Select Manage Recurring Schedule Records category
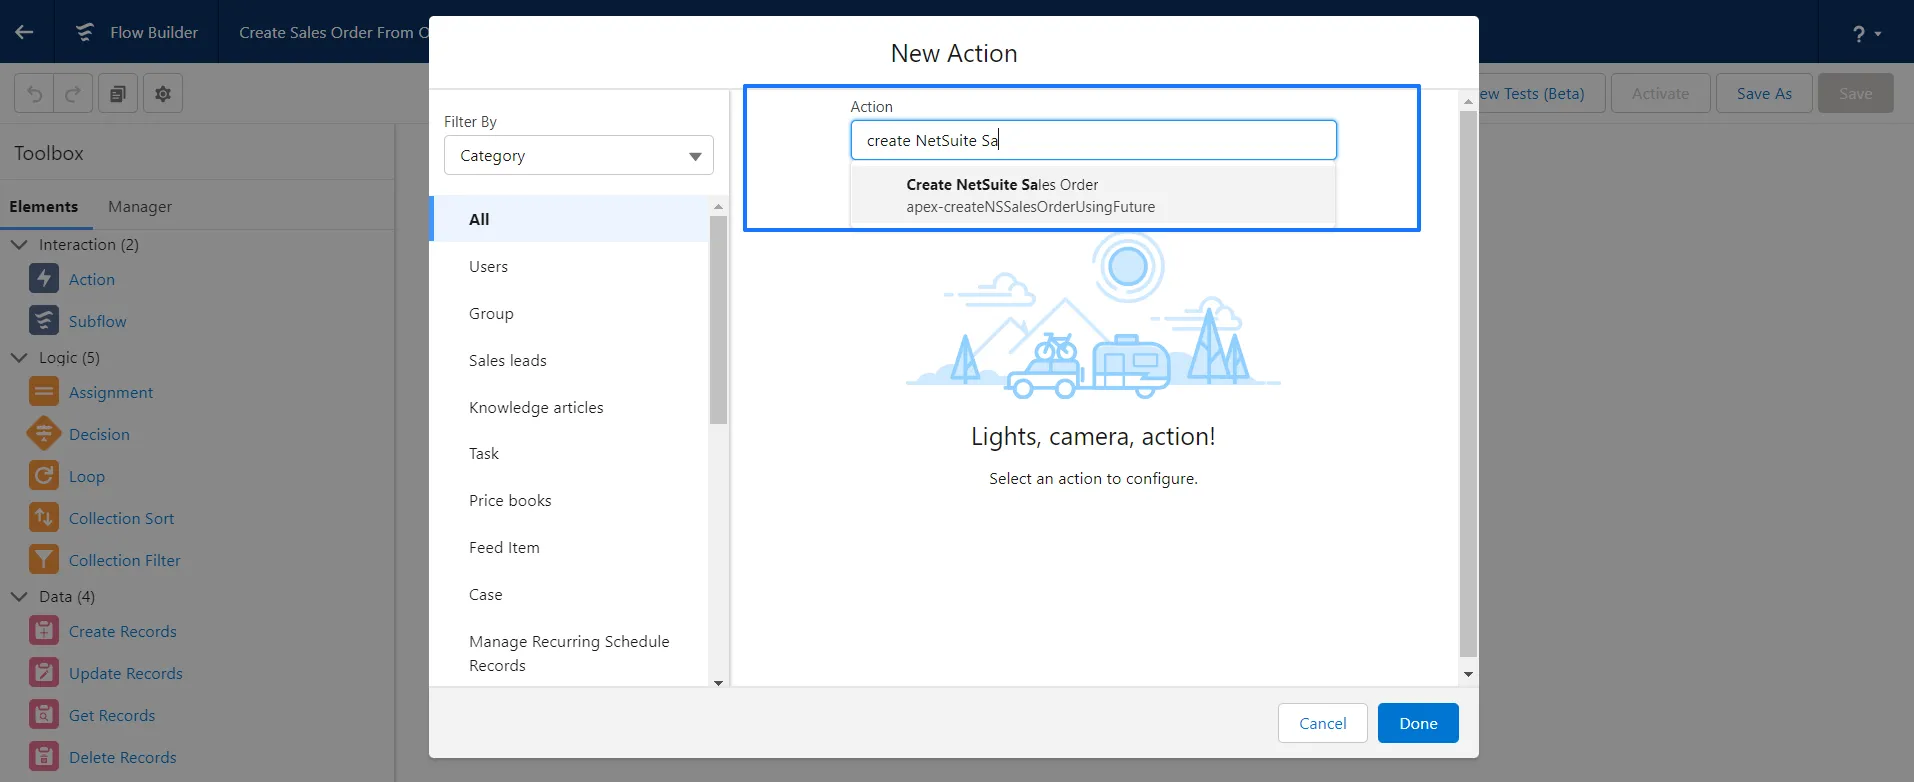The image size is (1914, 782). click(x=569, y=653)
